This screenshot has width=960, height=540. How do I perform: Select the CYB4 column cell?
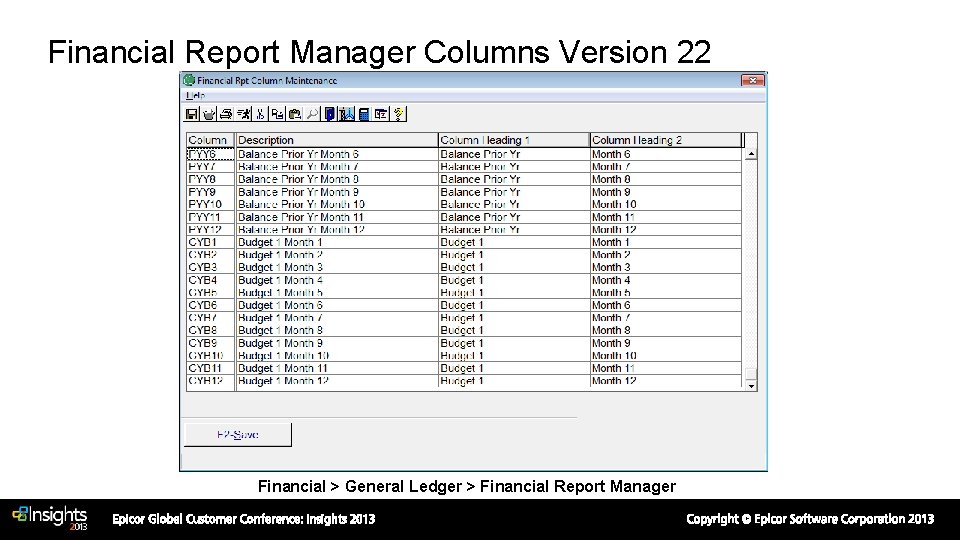pos(210,280)
